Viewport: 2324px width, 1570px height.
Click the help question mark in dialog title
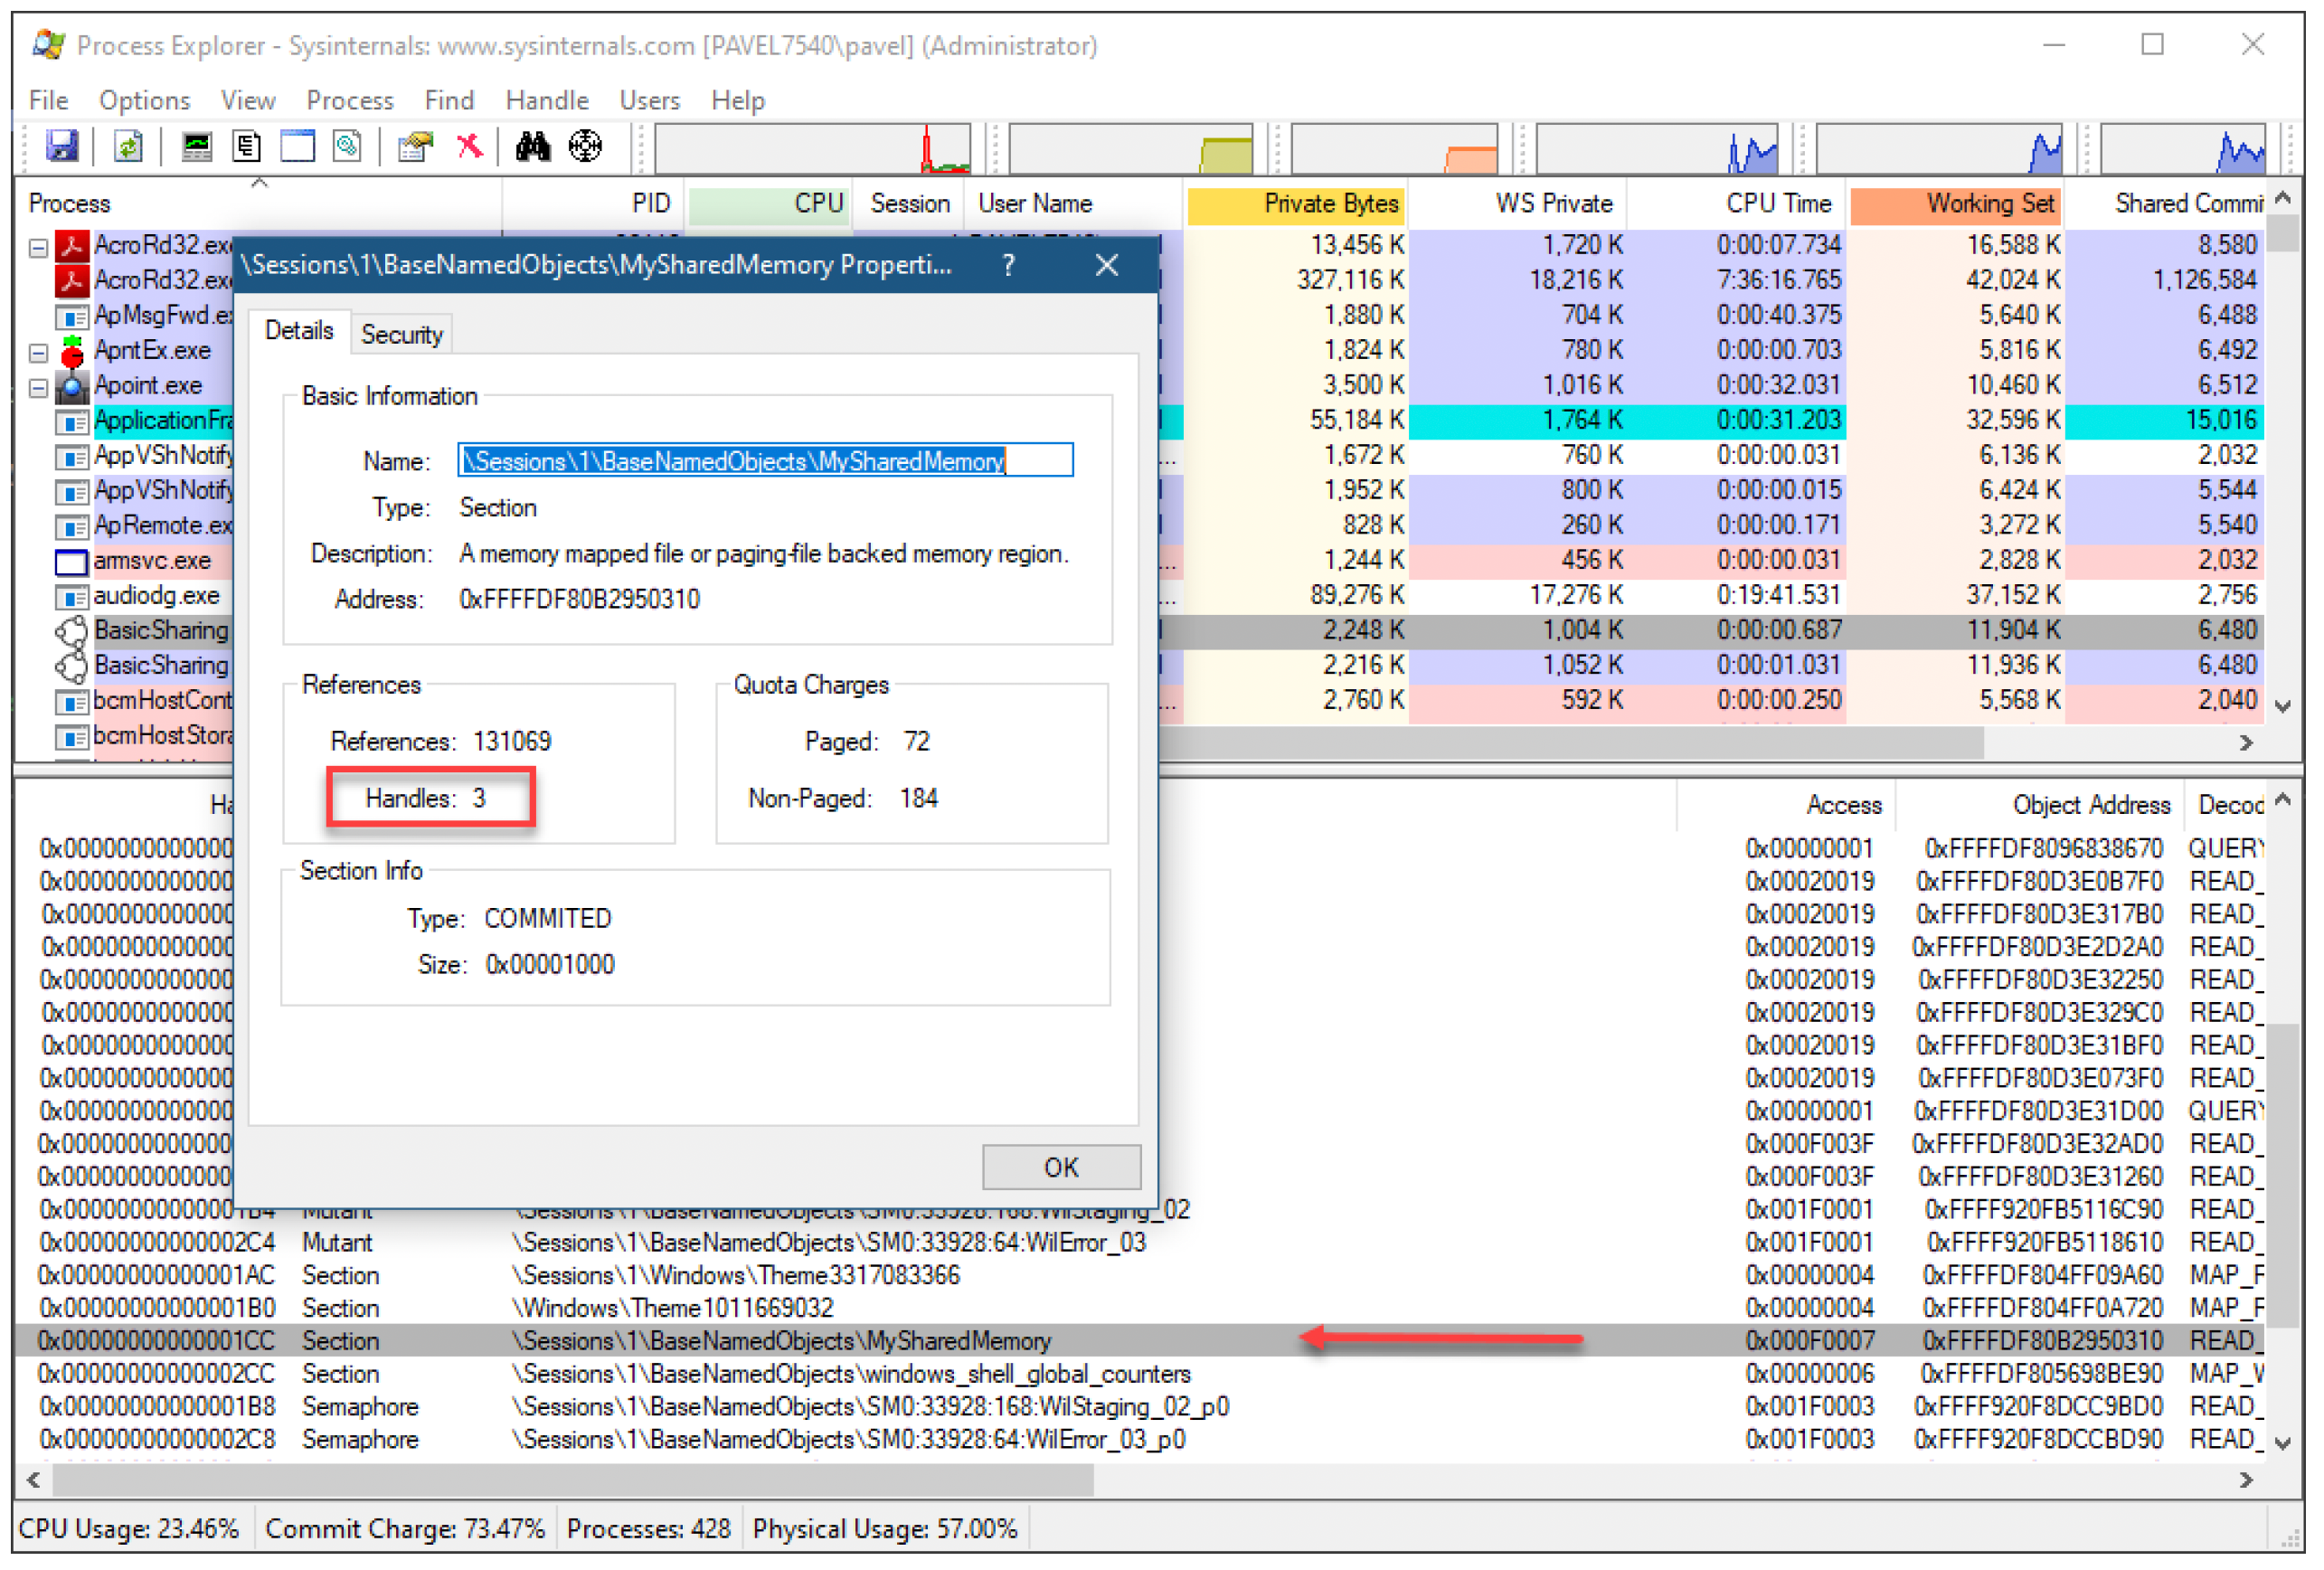coord(1009,266)
